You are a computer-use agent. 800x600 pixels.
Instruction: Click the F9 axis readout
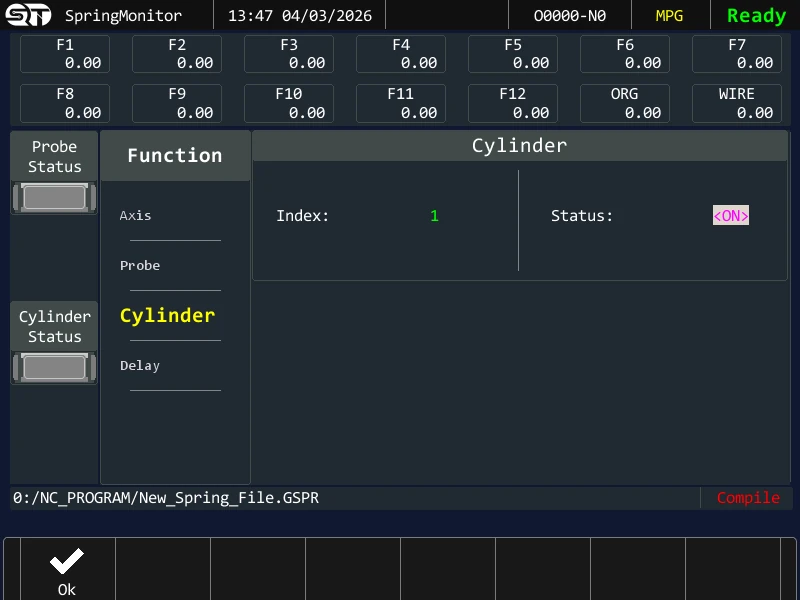pos(177,104)
